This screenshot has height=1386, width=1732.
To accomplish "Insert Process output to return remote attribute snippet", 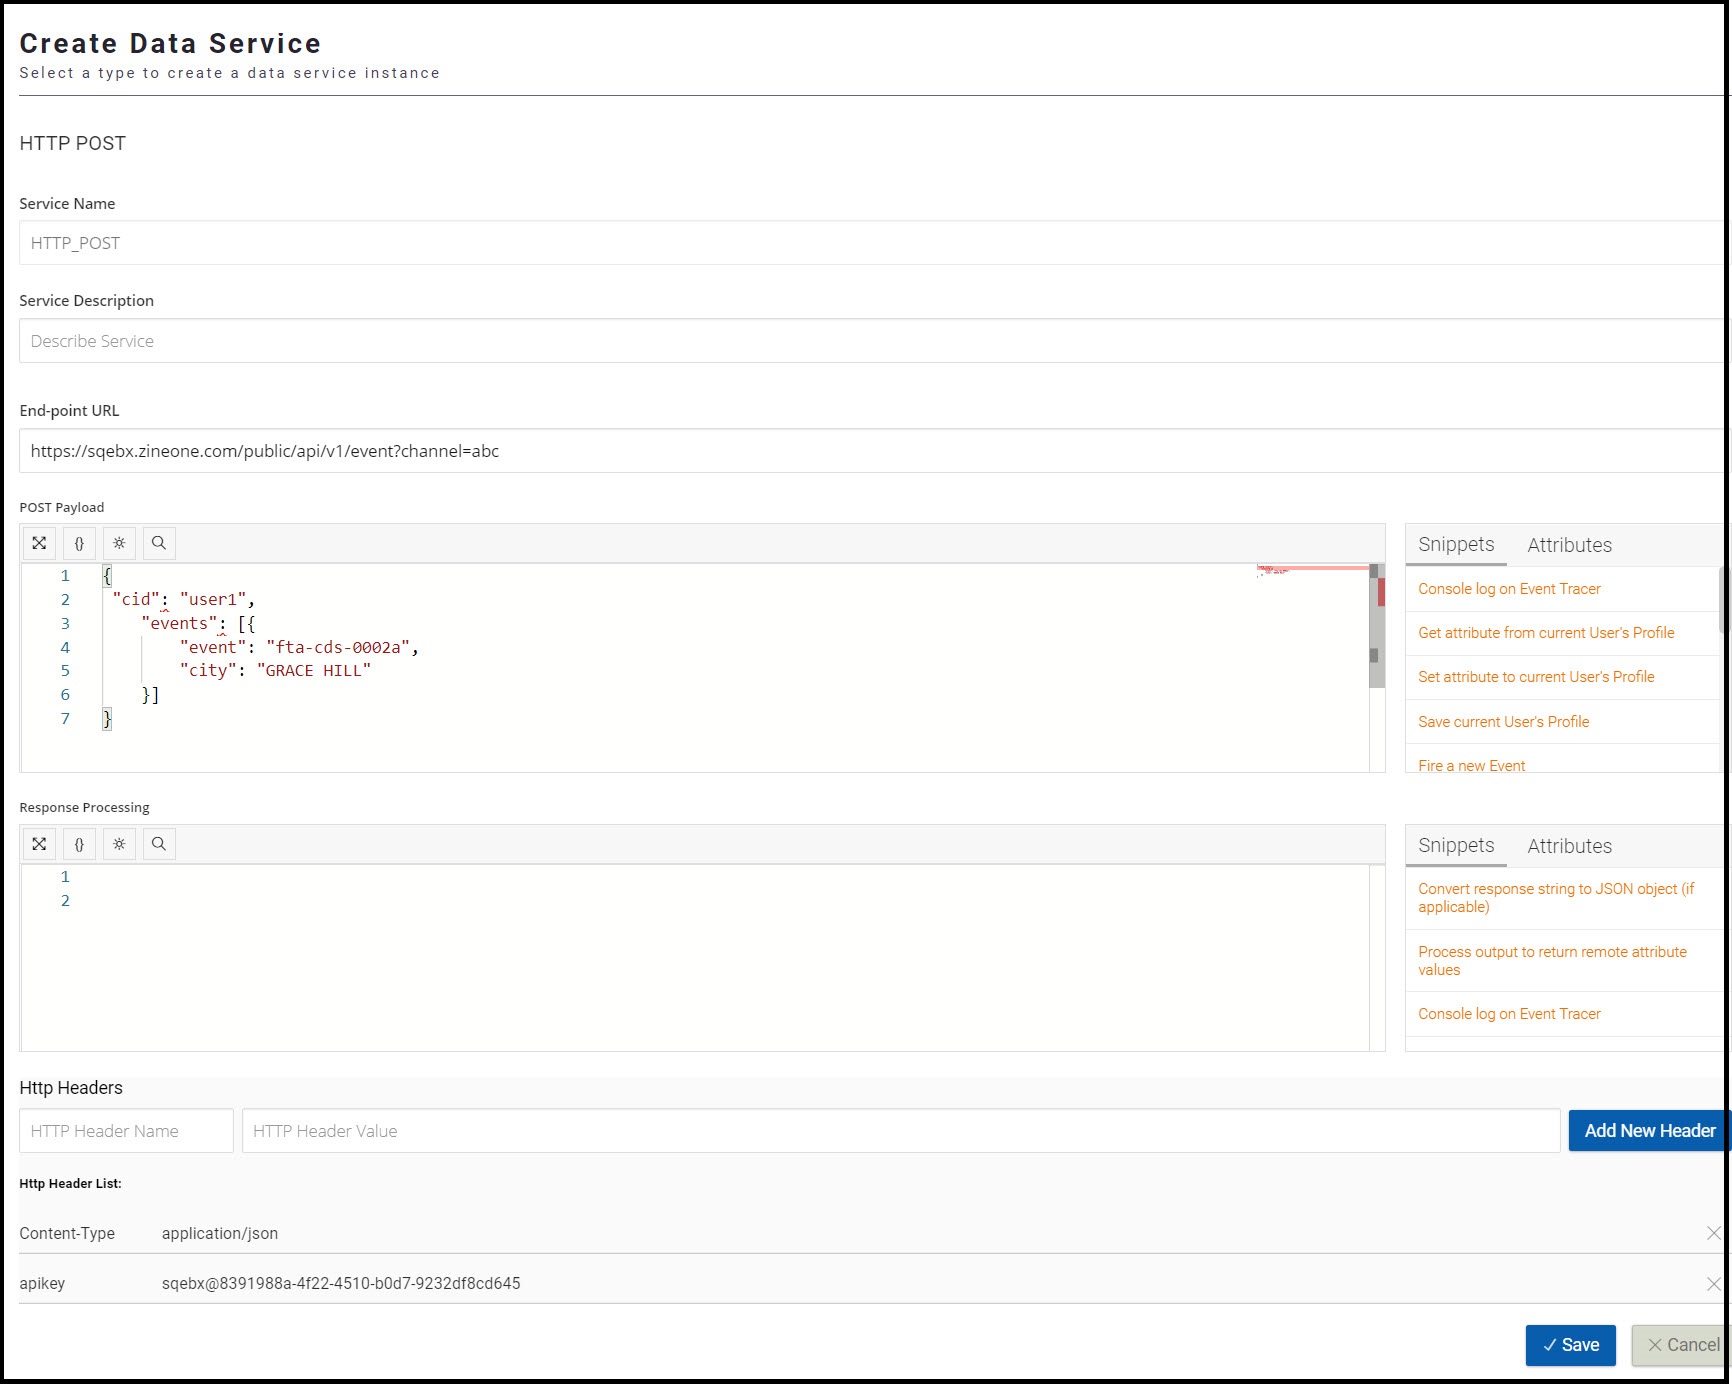I will pos(1552,961).
